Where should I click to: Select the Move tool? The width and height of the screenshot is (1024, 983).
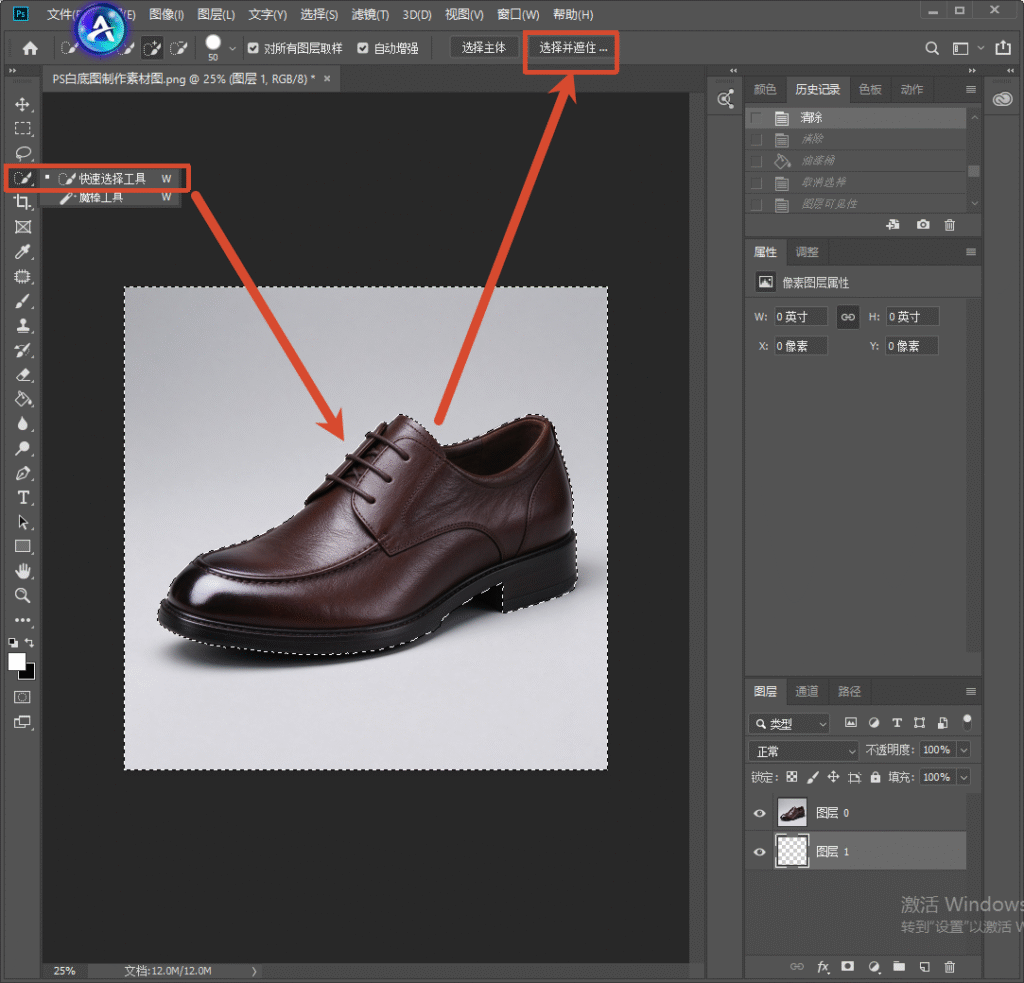(x=23, y=105)
